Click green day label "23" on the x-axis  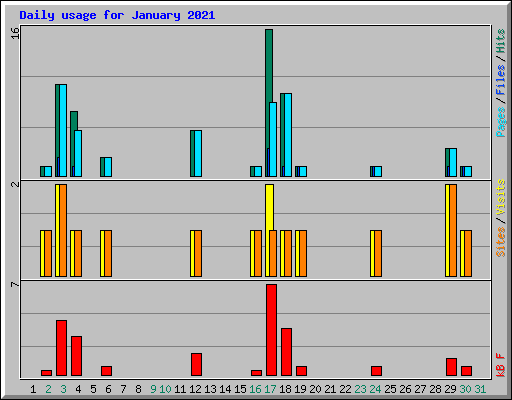pos(360,389)
